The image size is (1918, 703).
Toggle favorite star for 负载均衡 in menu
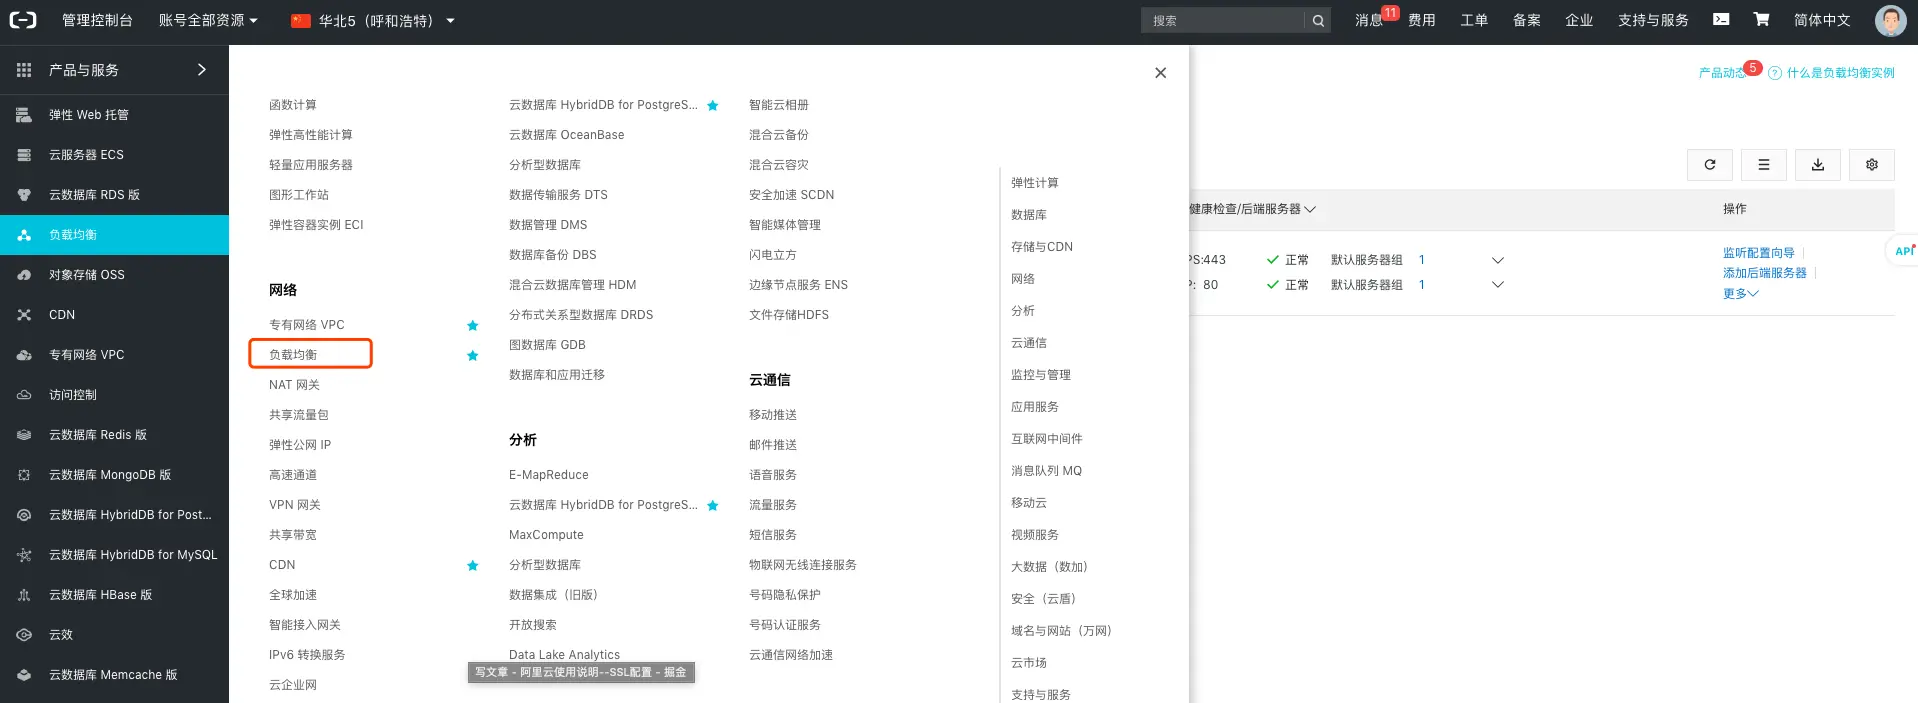pos(473,355)
